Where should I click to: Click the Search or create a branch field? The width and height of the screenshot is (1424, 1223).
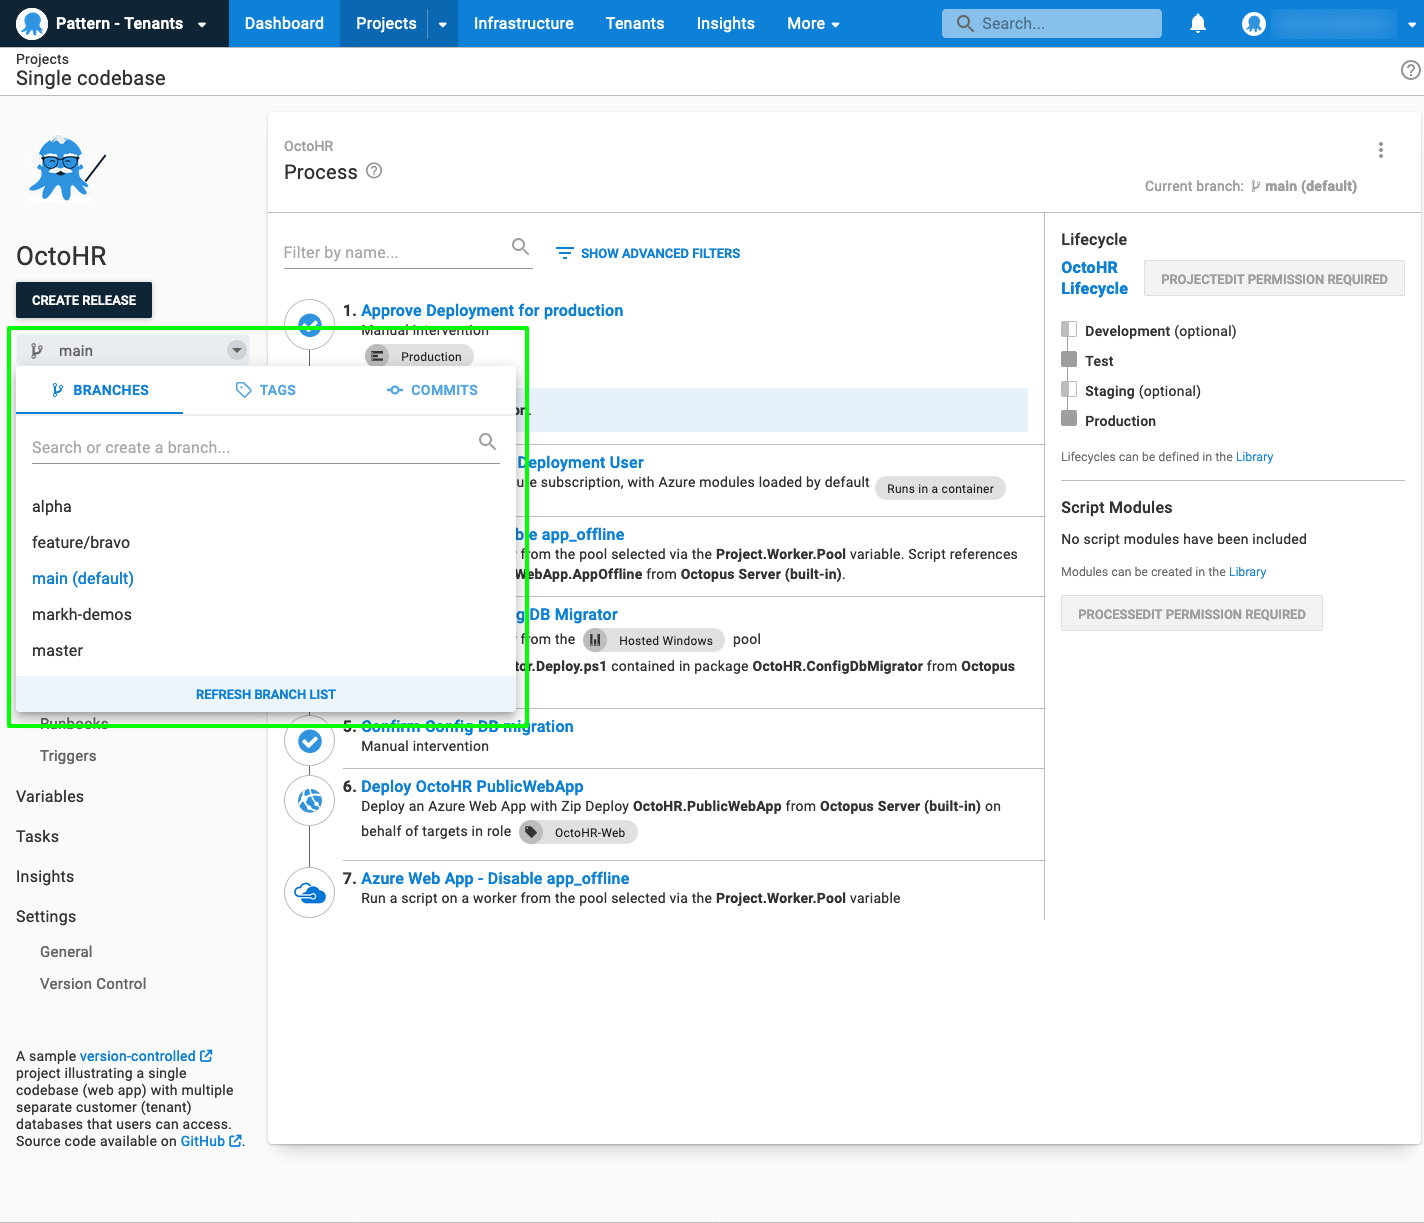(x=250, y=447)
